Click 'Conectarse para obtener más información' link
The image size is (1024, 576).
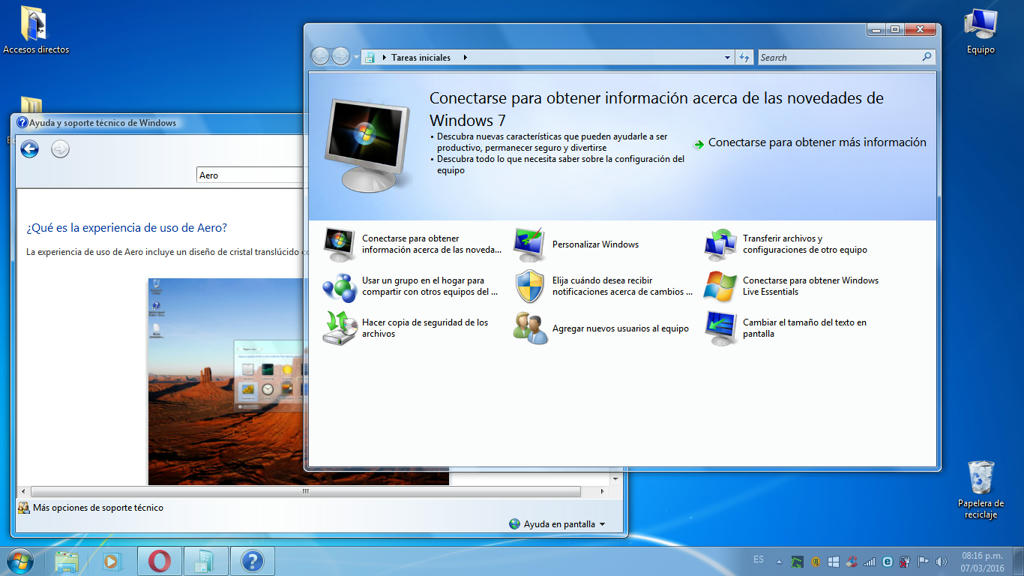(x=810, y=142)
